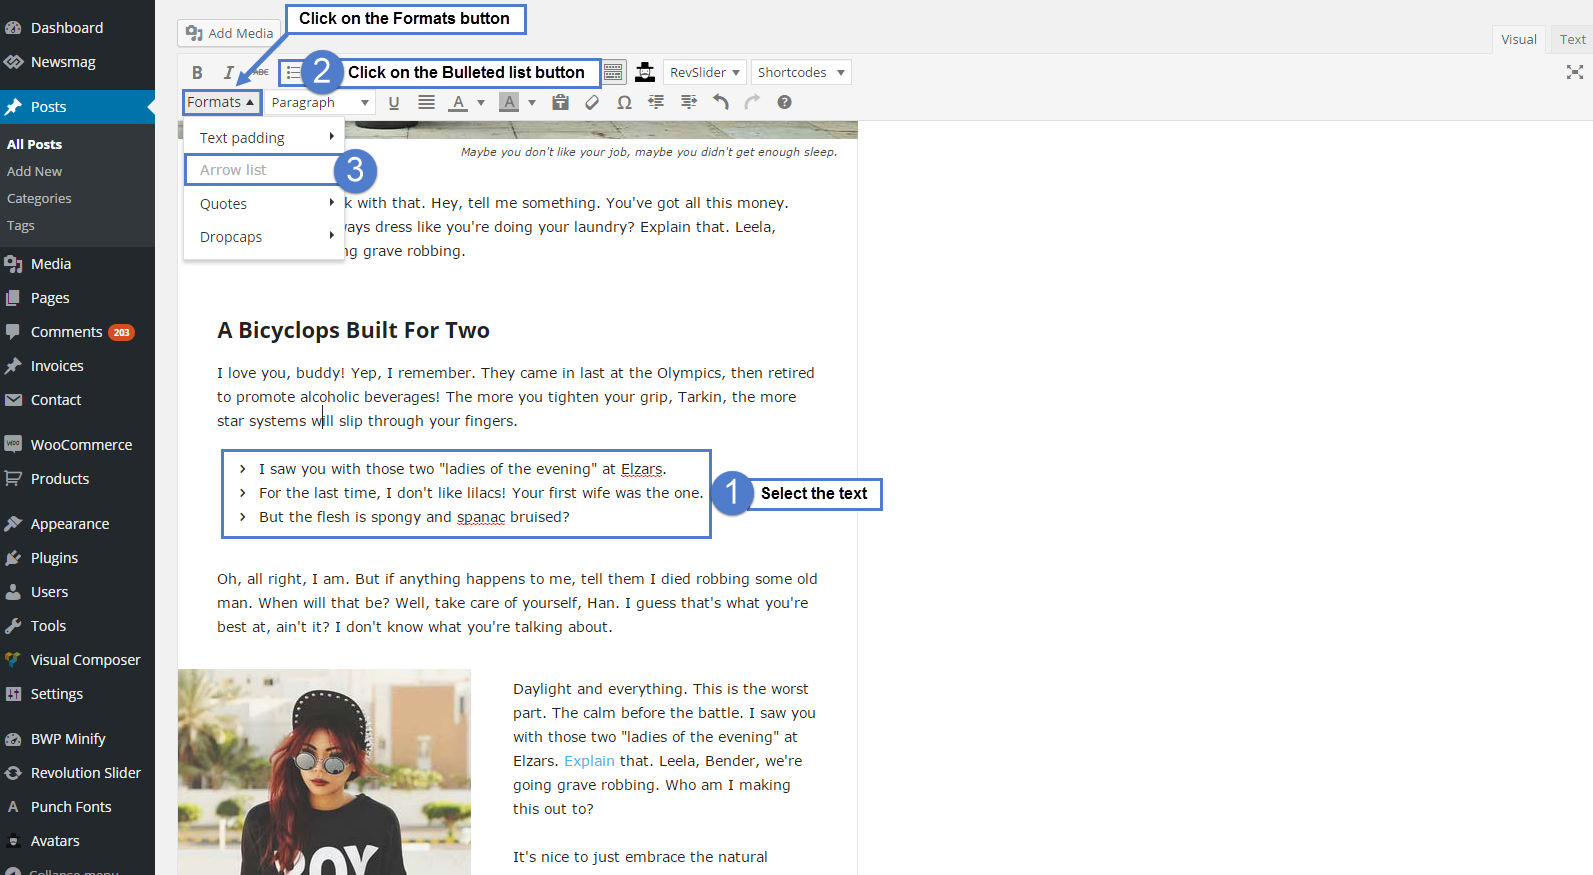Open Comments with 203 badge
Viewport: 1593px width, 875px height.
click(77, 332)
